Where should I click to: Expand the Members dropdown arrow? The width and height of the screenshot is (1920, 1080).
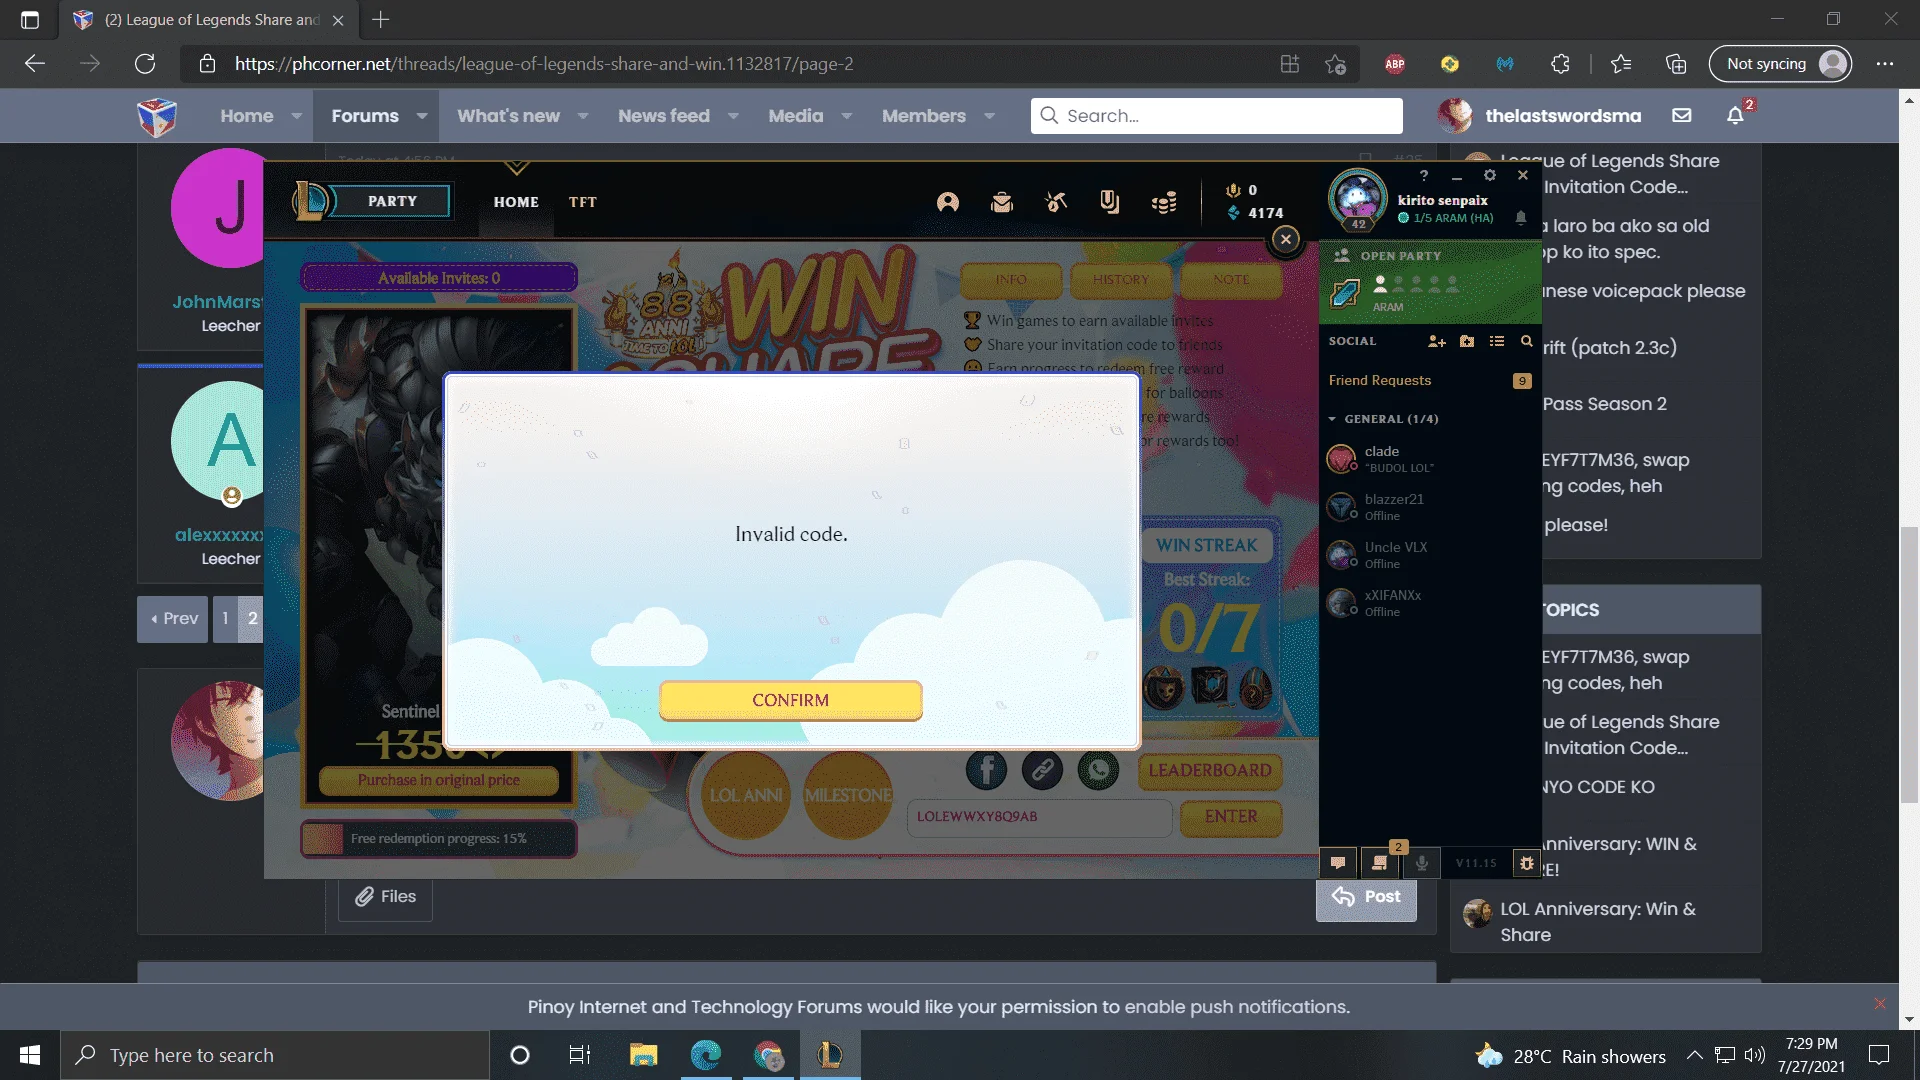[989, 116]
